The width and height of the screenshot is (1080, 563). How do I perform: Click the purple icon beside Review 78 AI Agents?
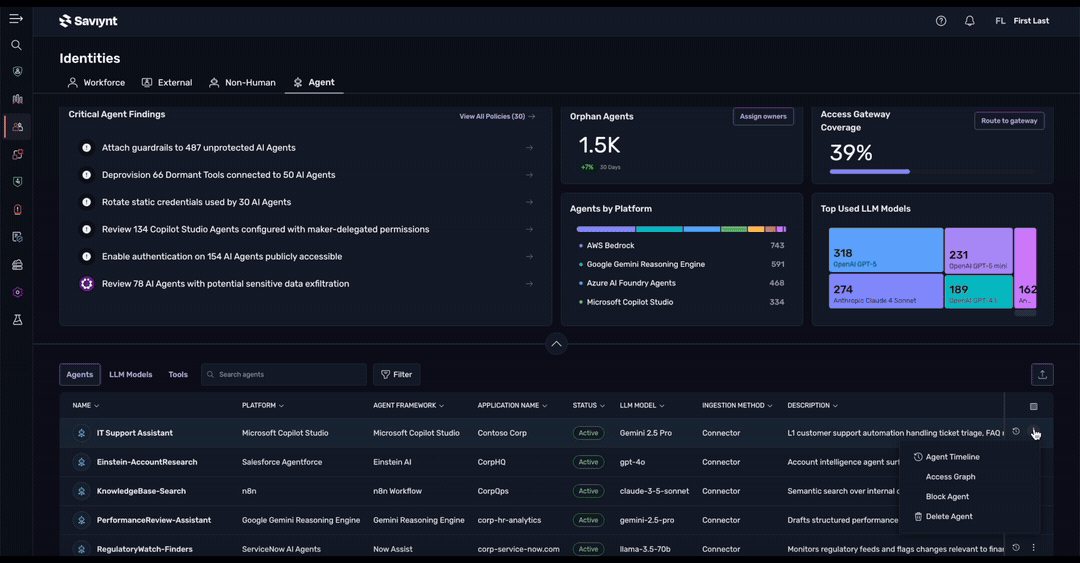pyautogui.click(x=87, y=283)
